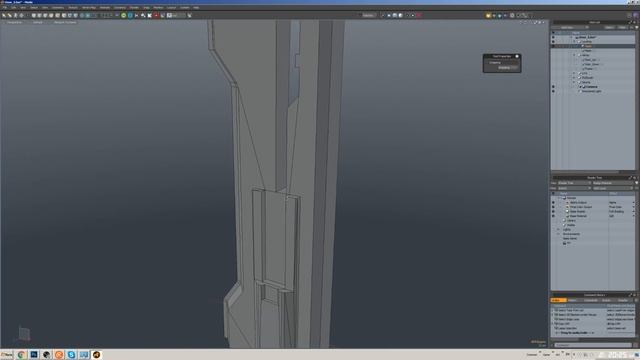Click the Perspective viewport label
Viewport: 640px width, 360px height.
15,22
